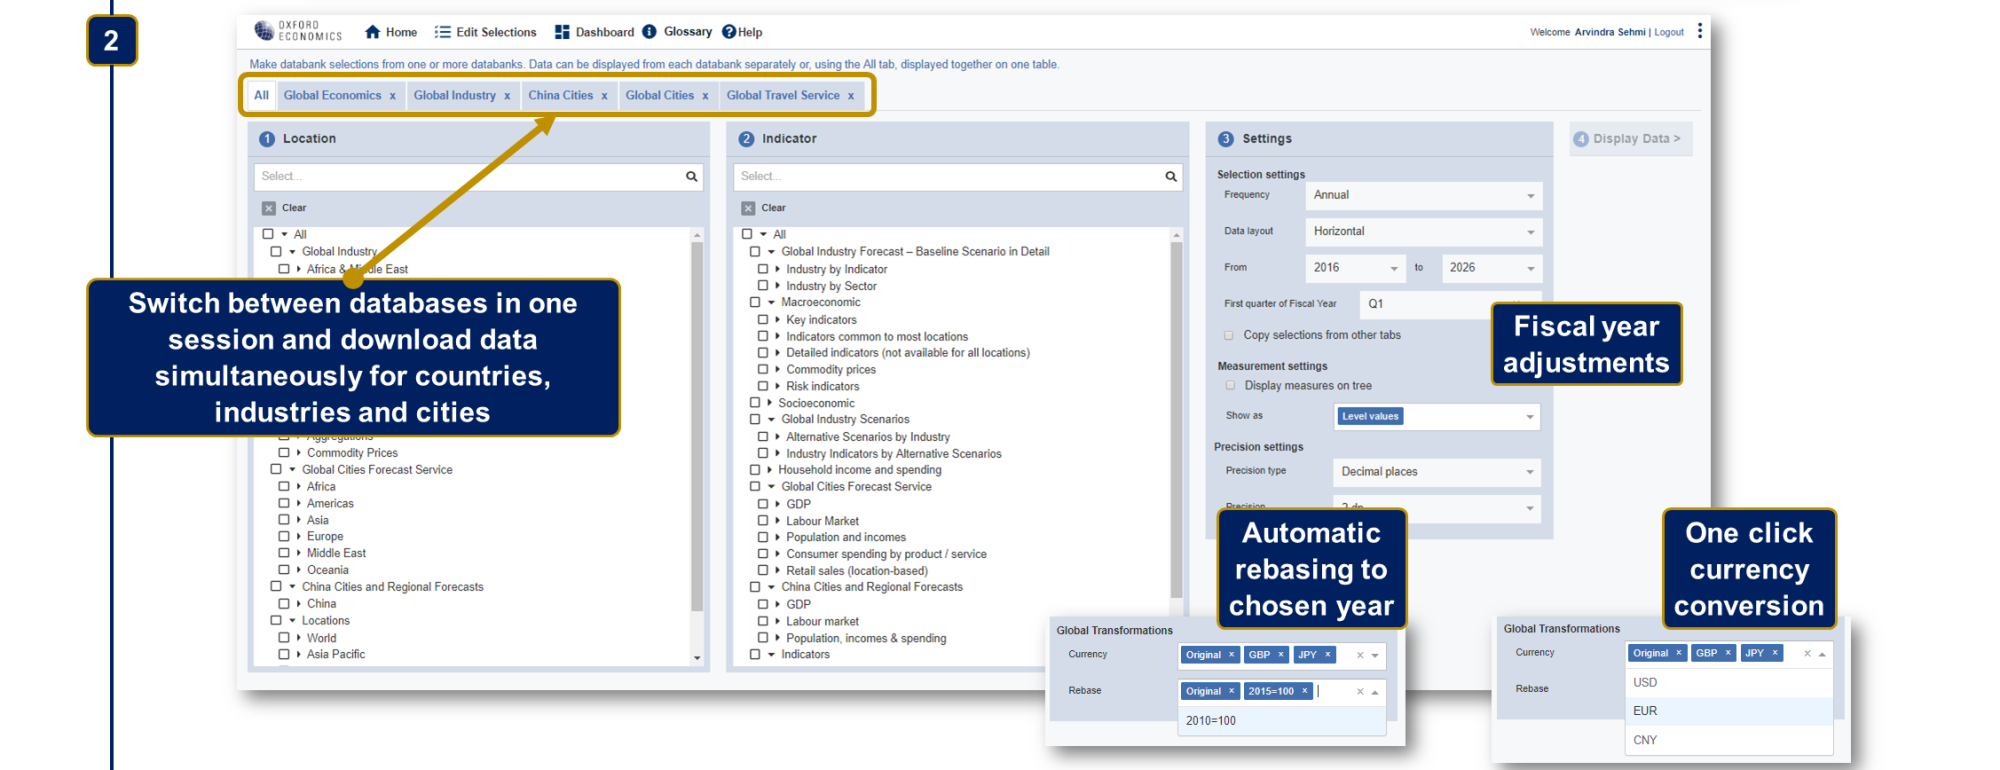Expand Household income and spending

(769, 469)
